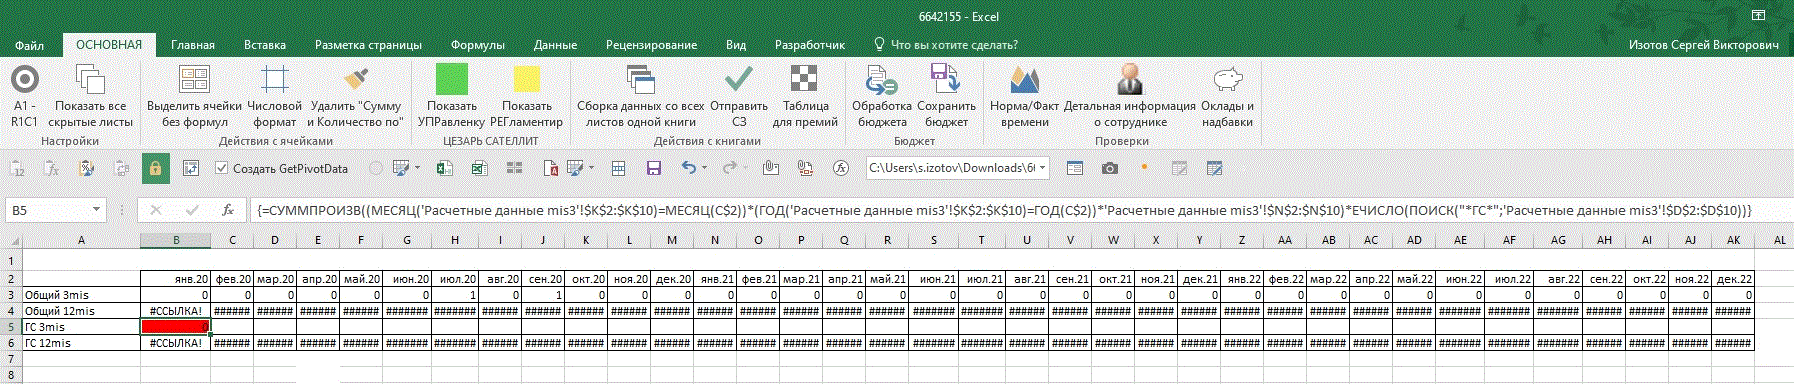Select the Общий 3mis row label
Screen dimensions: 1794x384
tap(81, 295)
